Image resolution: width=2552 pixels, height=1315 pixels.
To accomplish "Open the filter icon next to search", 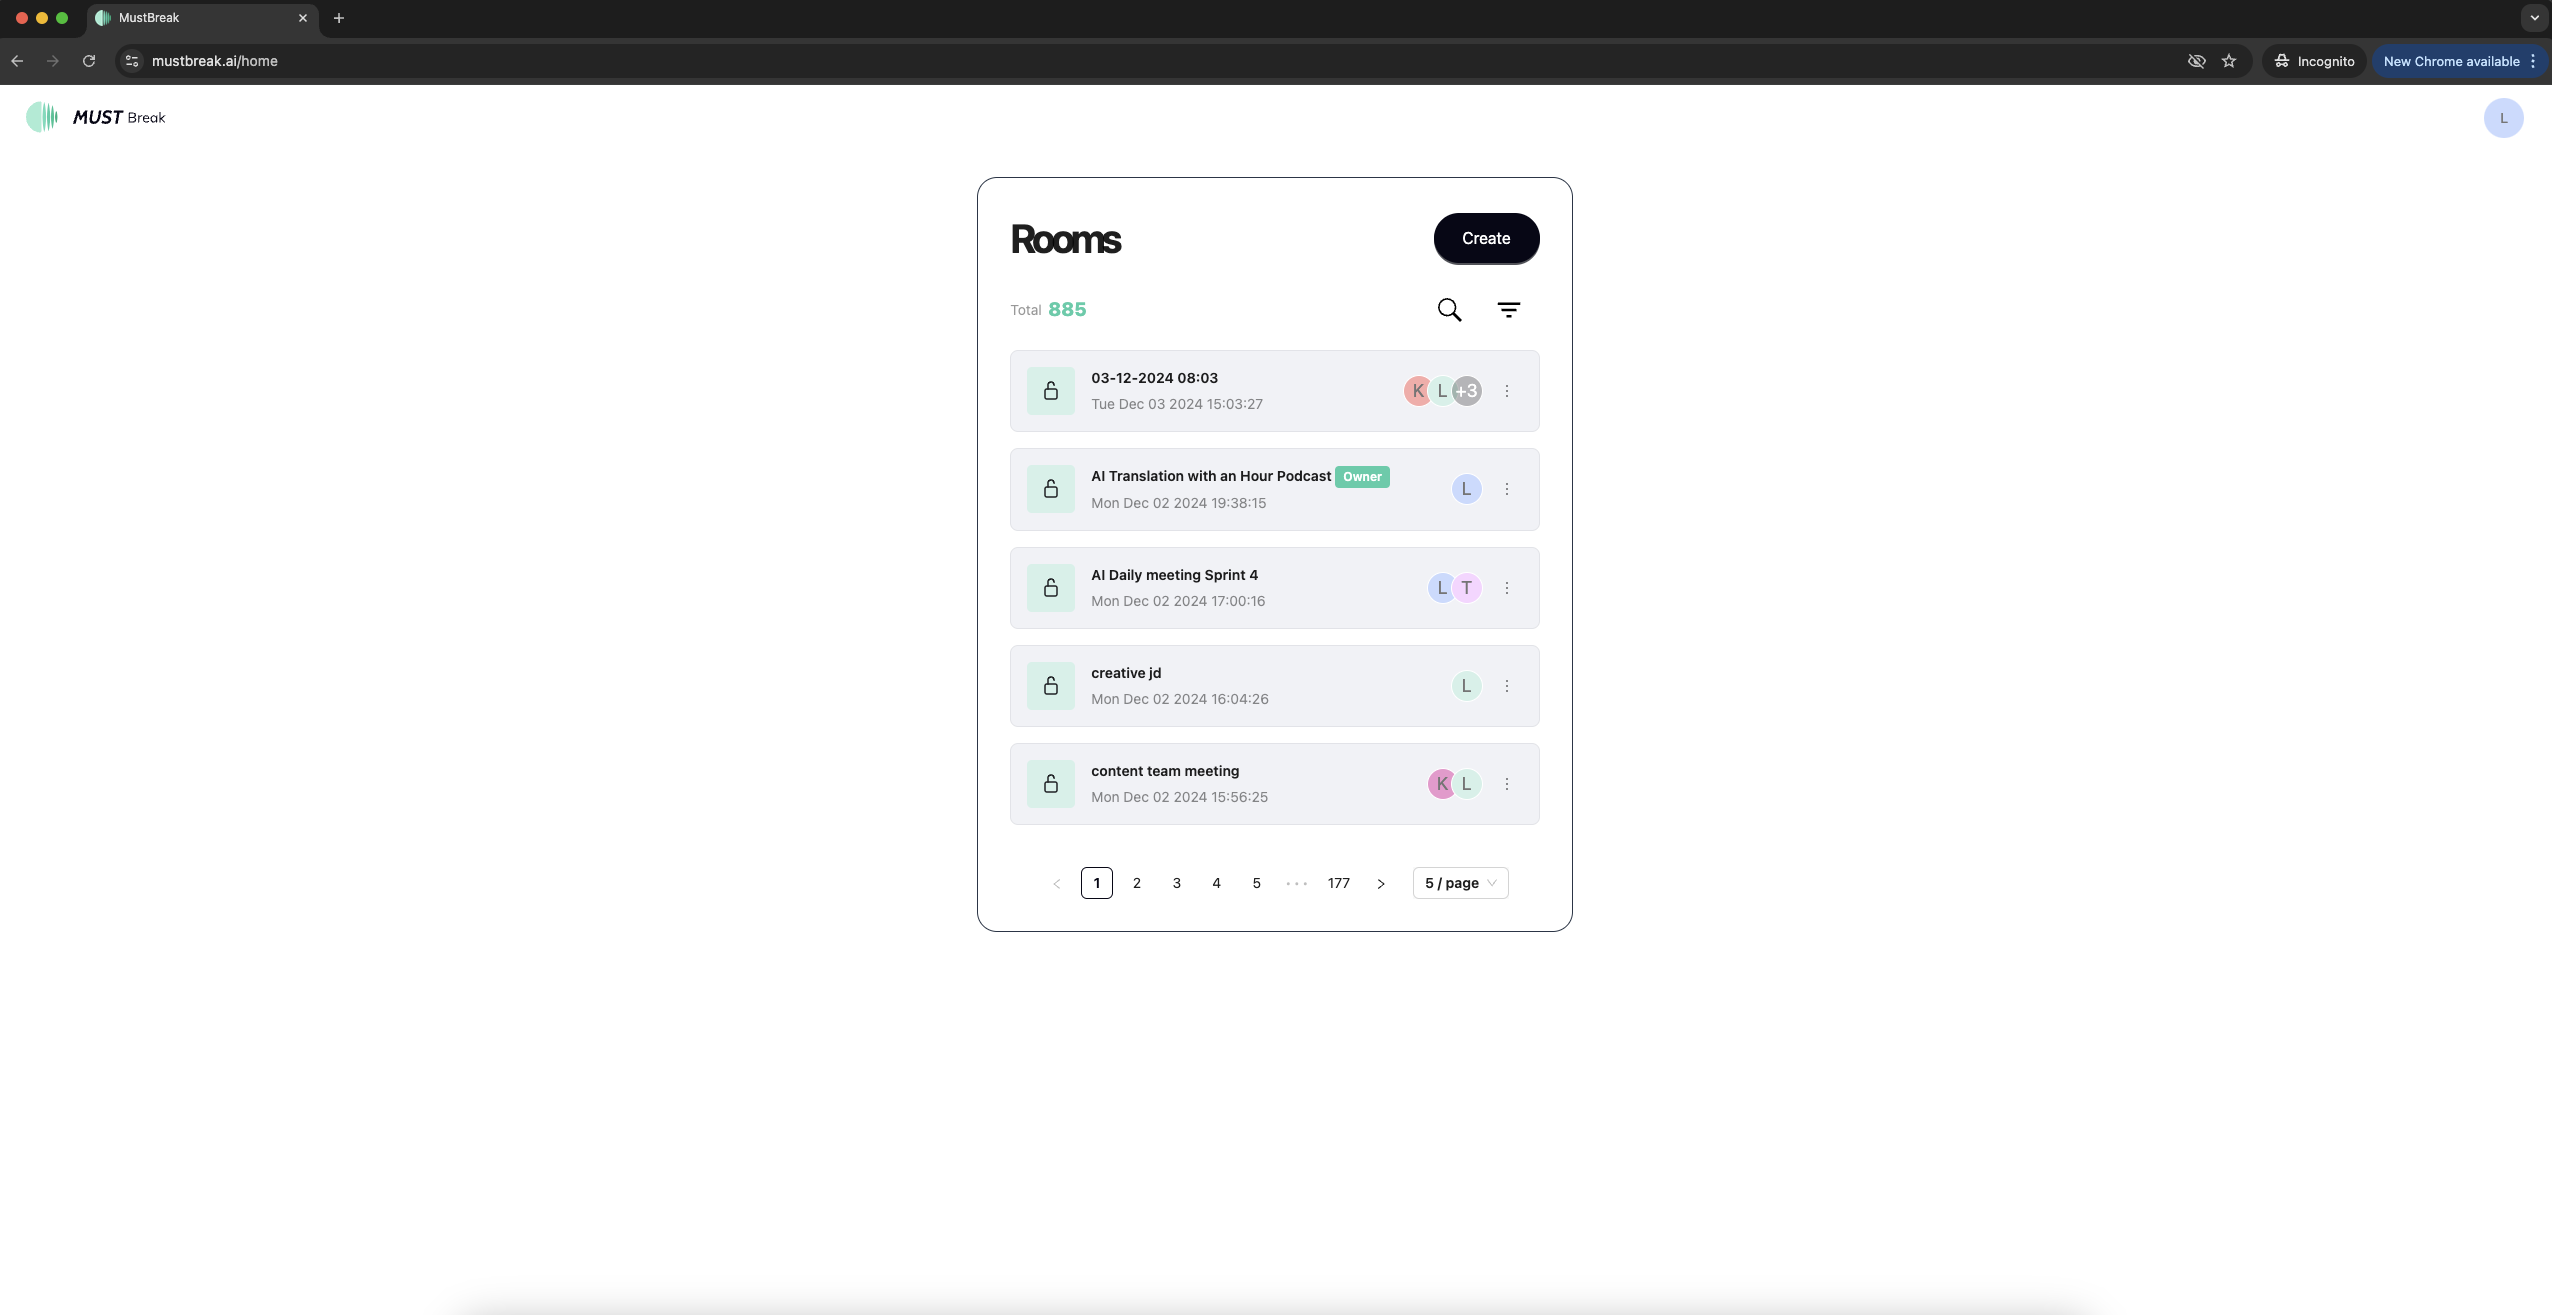I will tap(1508, 310).
